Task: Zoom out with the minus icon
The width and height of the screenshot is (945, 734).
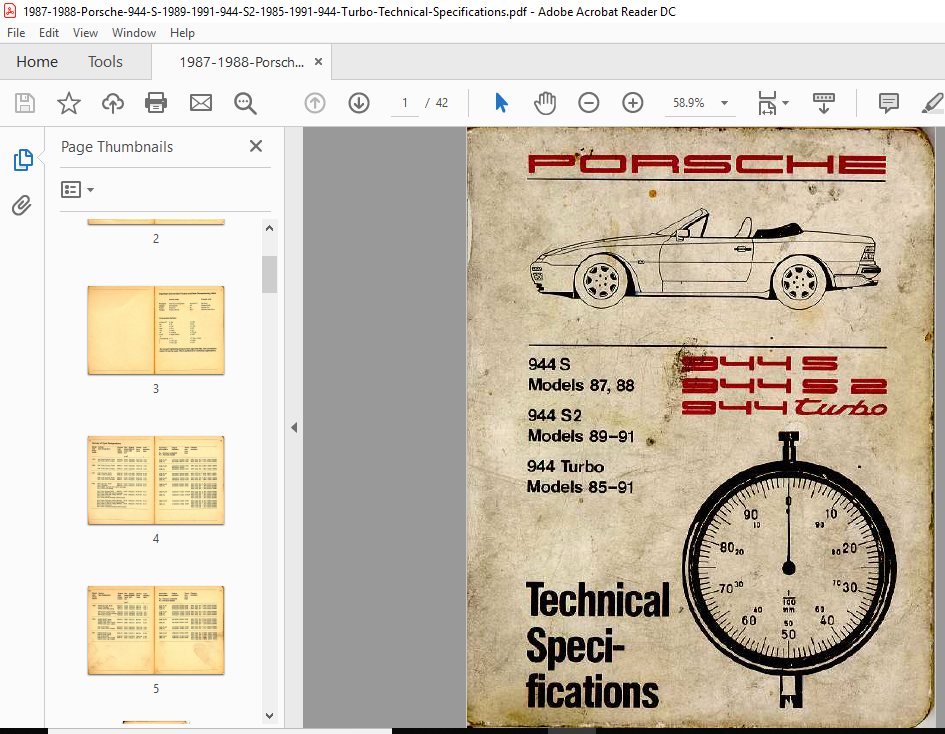Action: [589, 103]
